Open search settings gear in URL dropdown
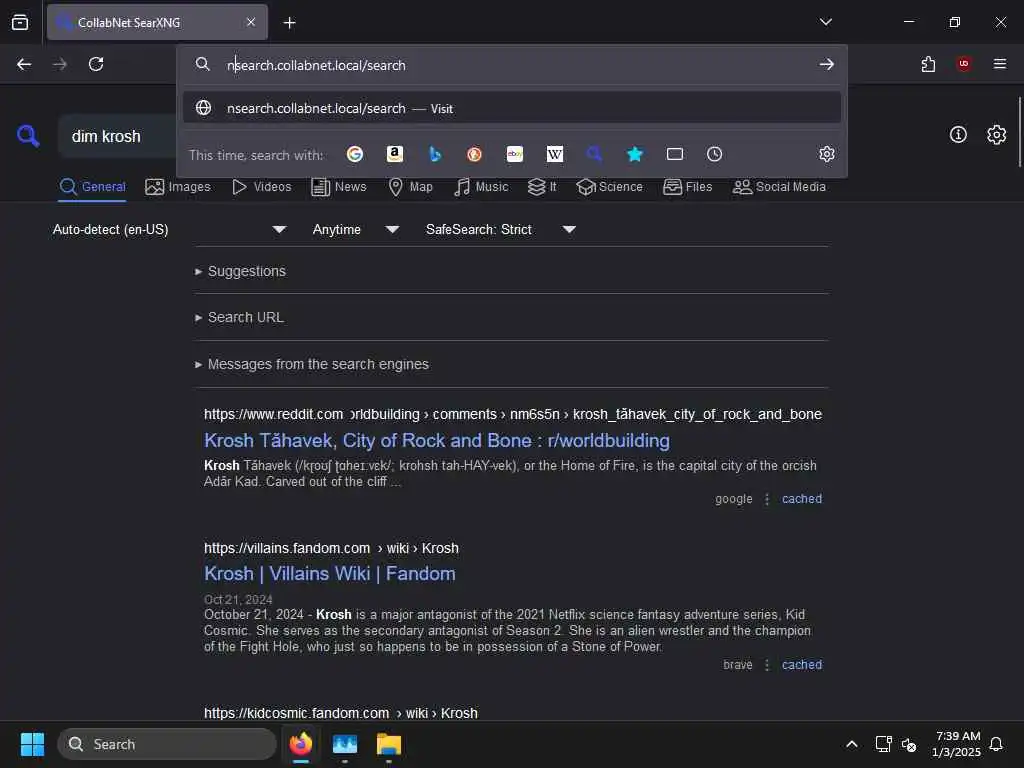 [827, 154]
